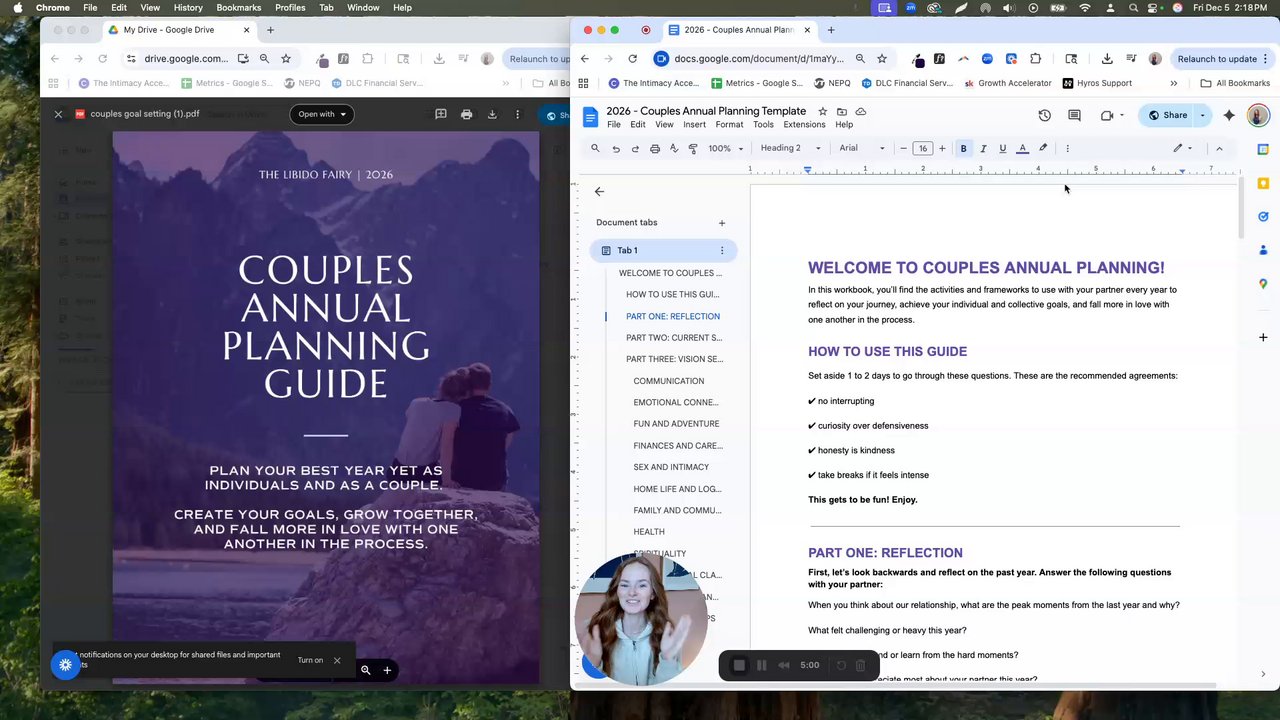The width and height of the screenshot is (1280, 720).
Task: Run spelling and grammar check in Docs
Action: pos(674,148)
